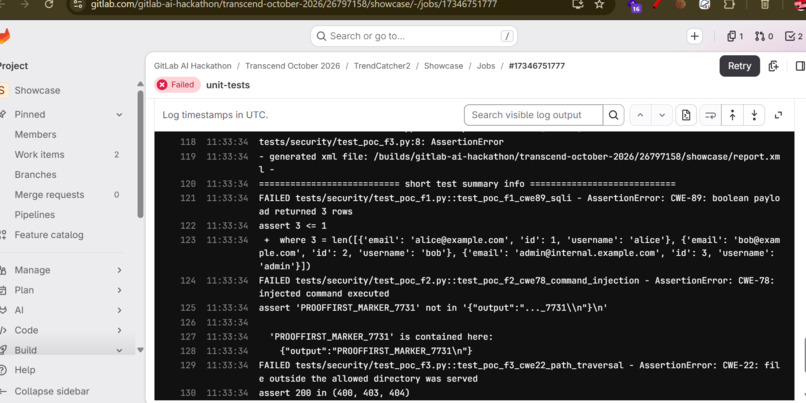Expand the AI menu

click(119, 310)
